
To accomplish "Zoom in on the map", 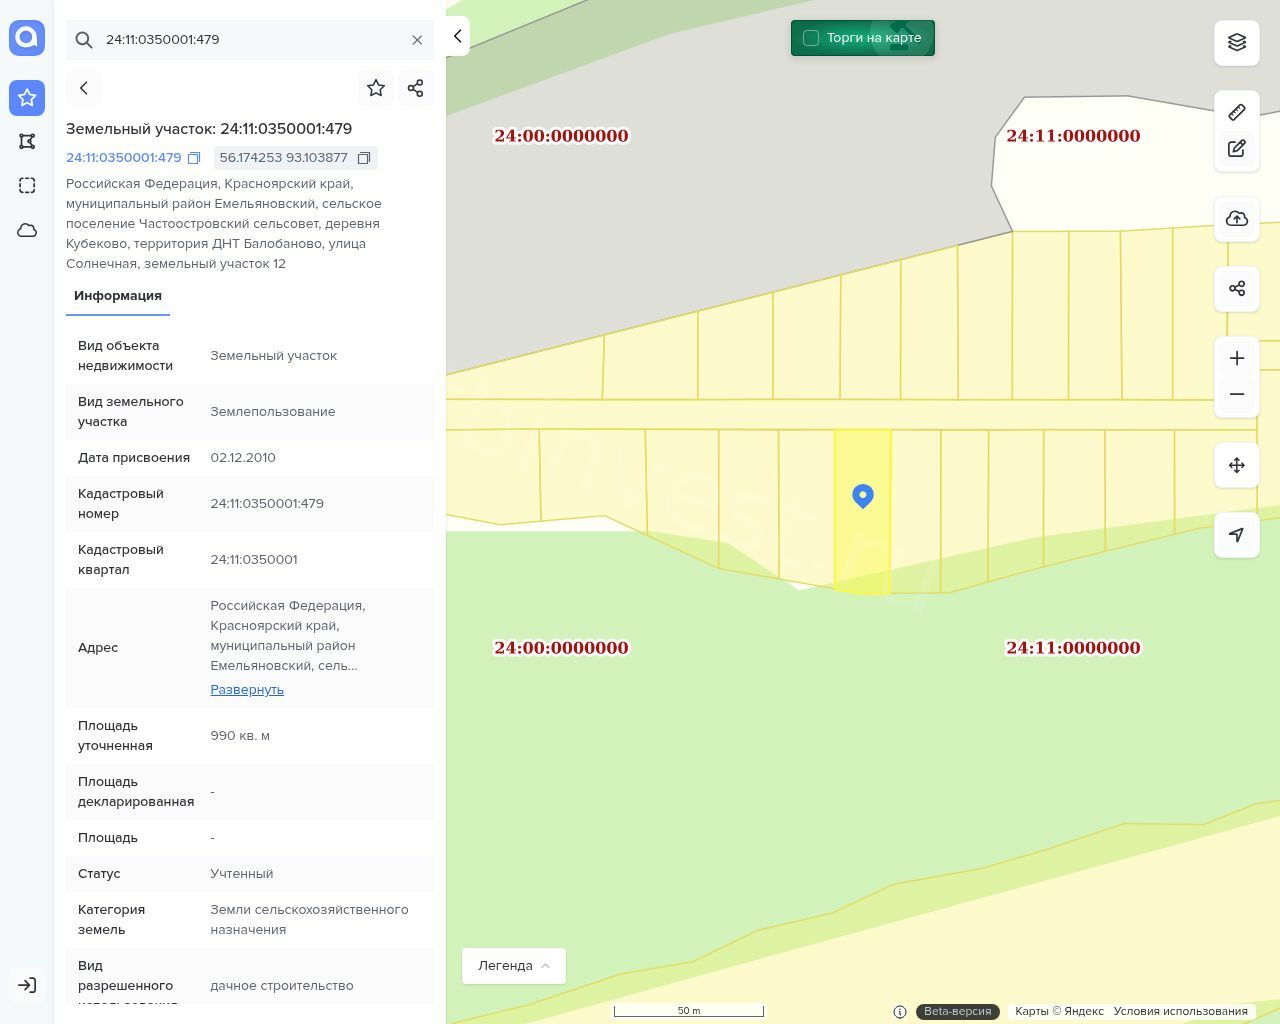I will (1236, 359).
